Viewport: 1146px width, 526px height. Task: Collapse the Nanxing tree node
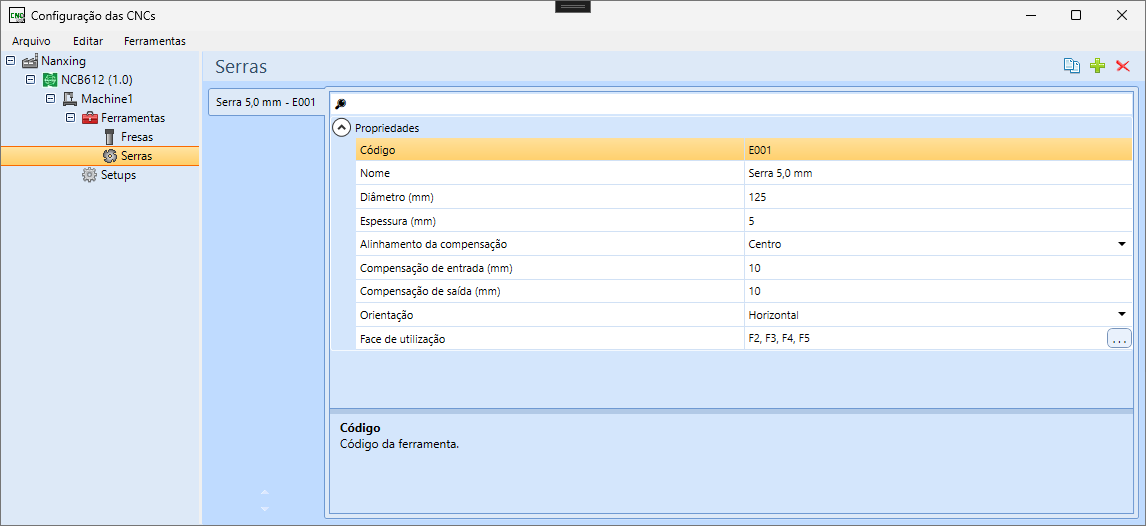[x=10, y=61]
